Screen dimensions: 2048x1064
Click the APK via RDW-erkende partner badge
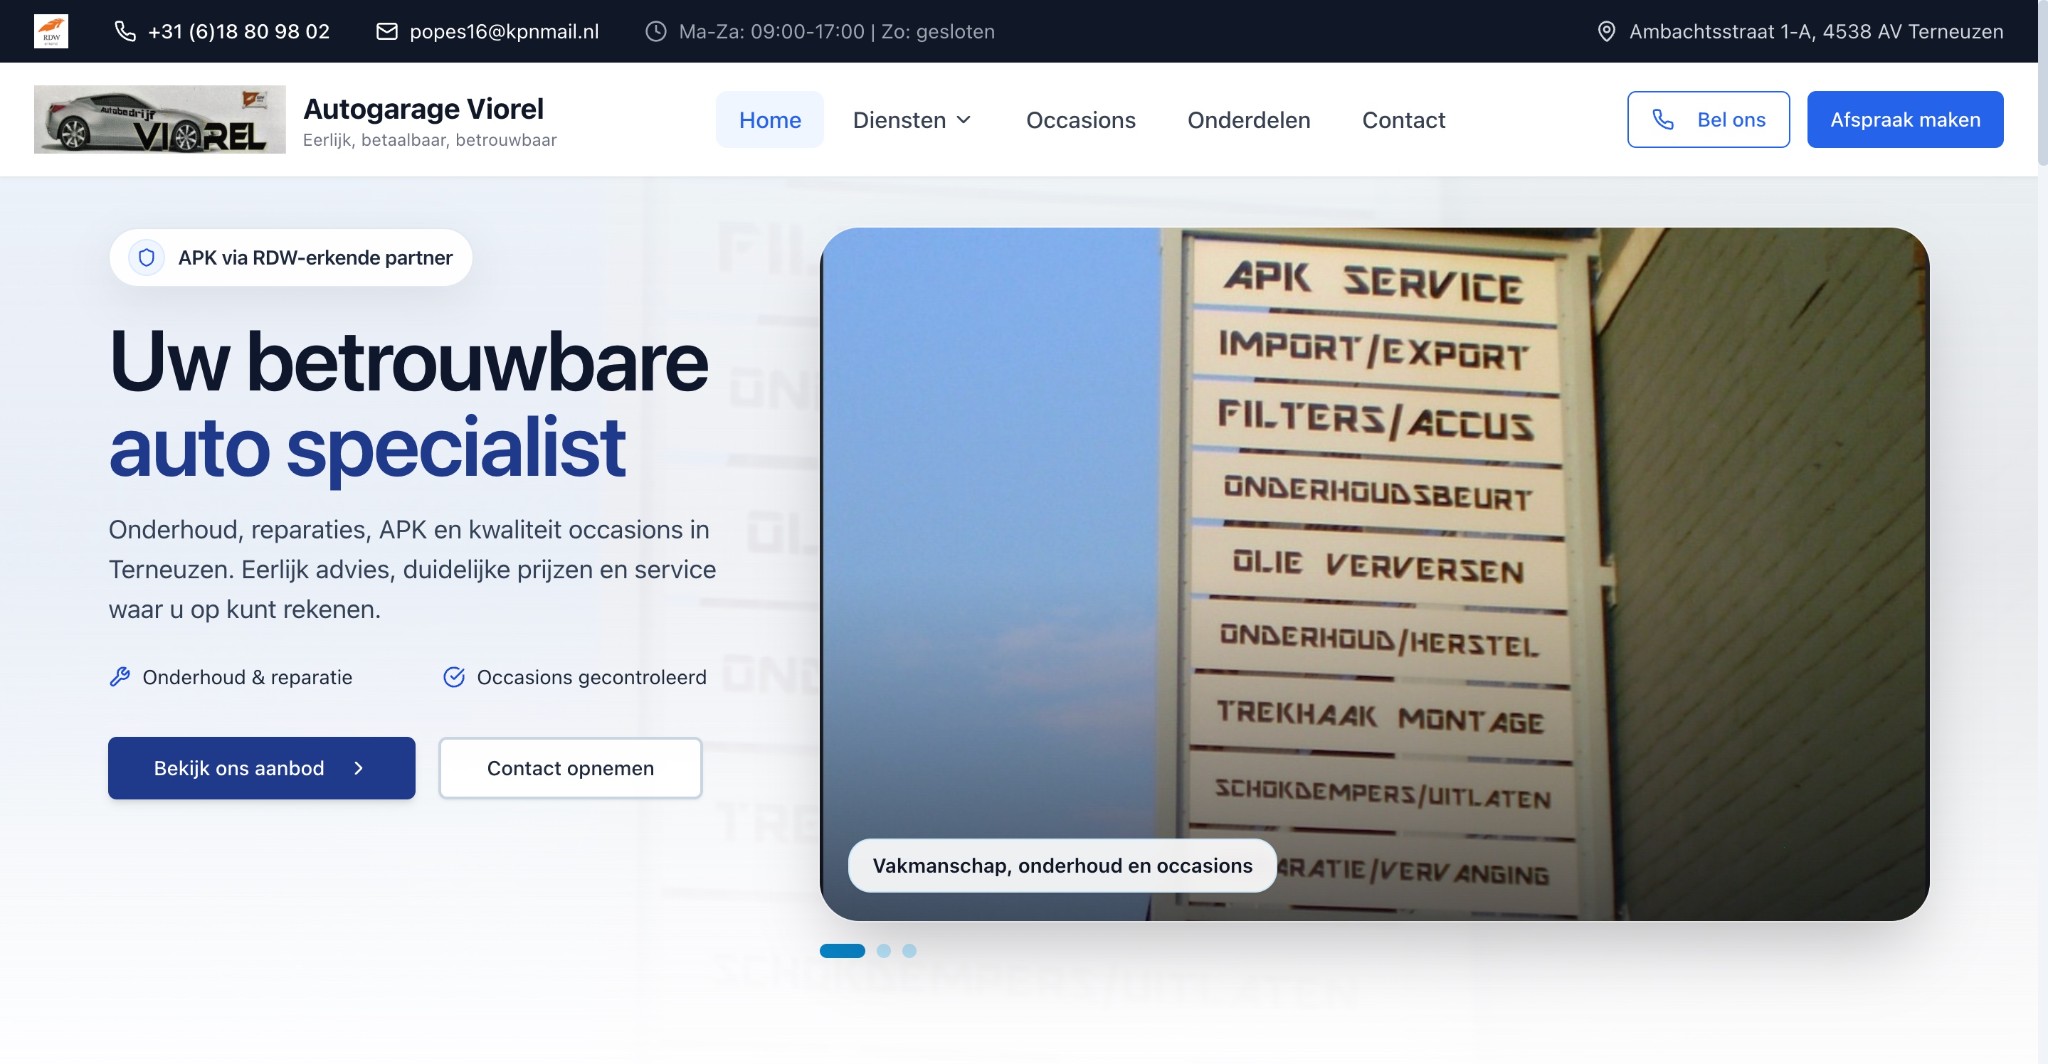click(x=291, y=258)
